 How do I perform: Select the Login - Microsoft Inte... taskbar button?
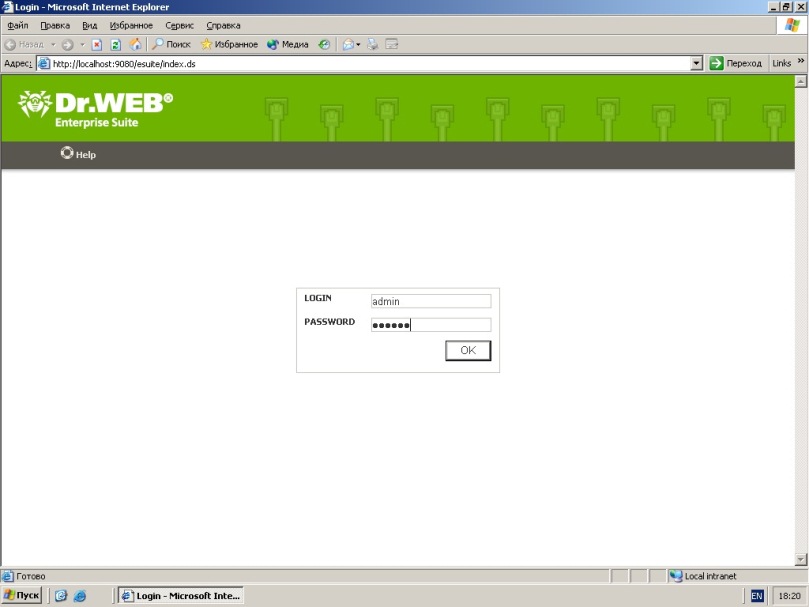point(181,596)
